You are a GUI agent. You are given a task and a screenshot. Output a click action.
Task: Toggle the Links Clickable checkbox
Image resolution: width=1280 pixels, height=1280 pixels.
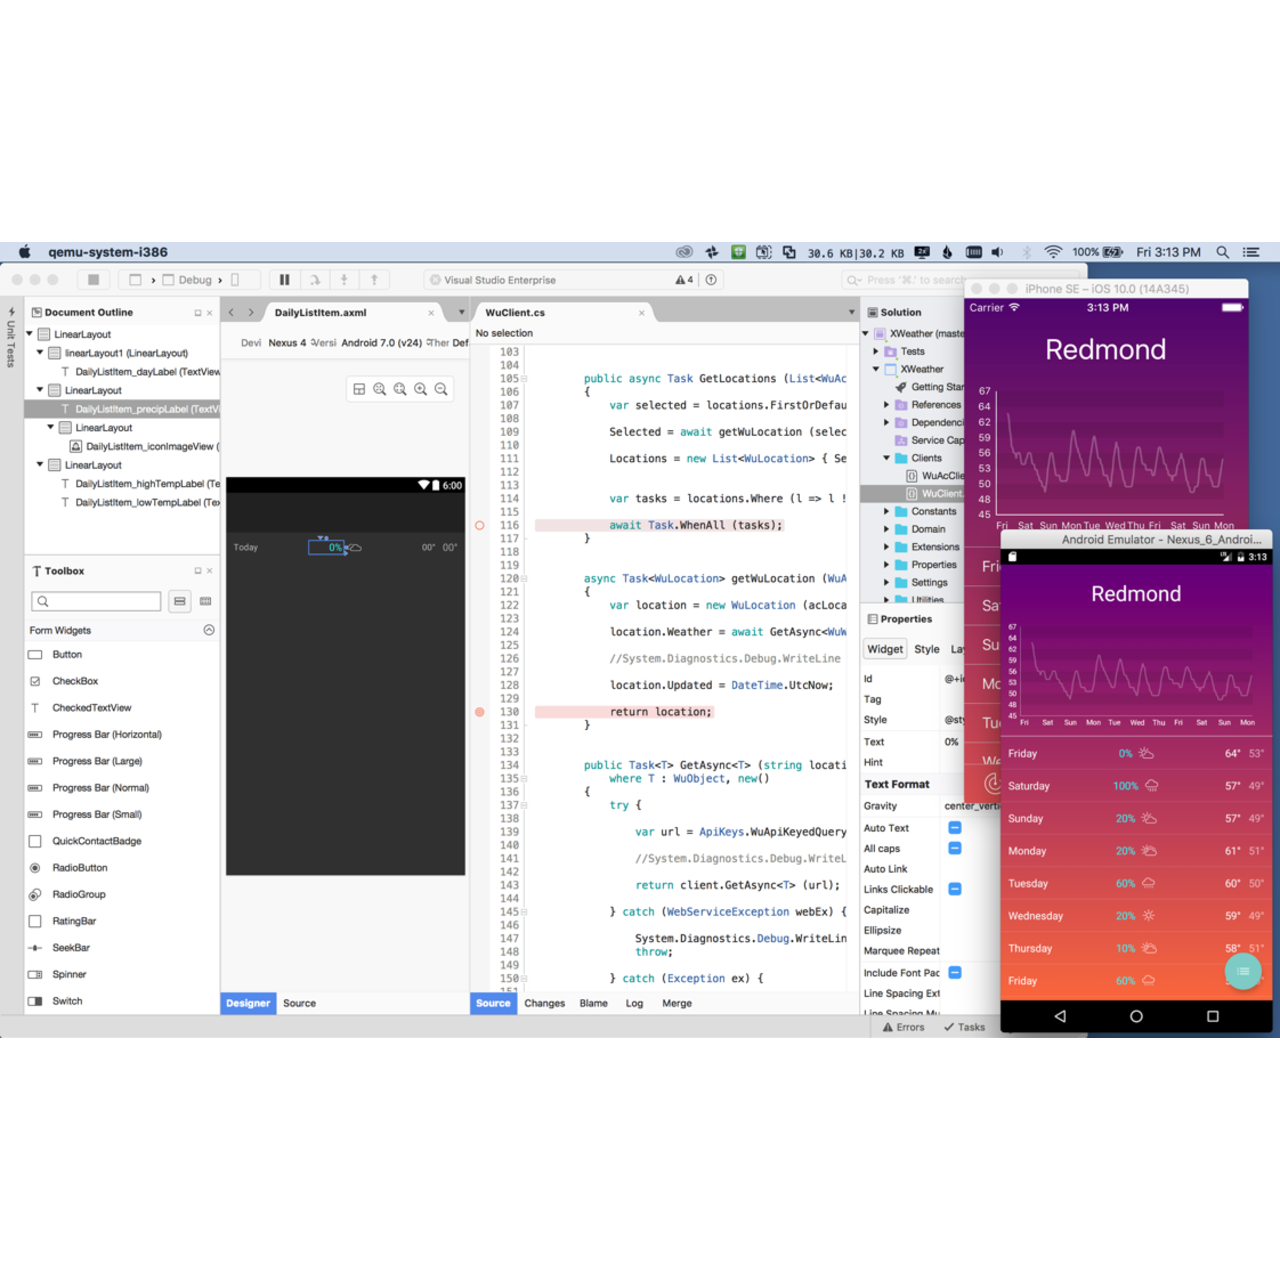[x=955, y=889]
